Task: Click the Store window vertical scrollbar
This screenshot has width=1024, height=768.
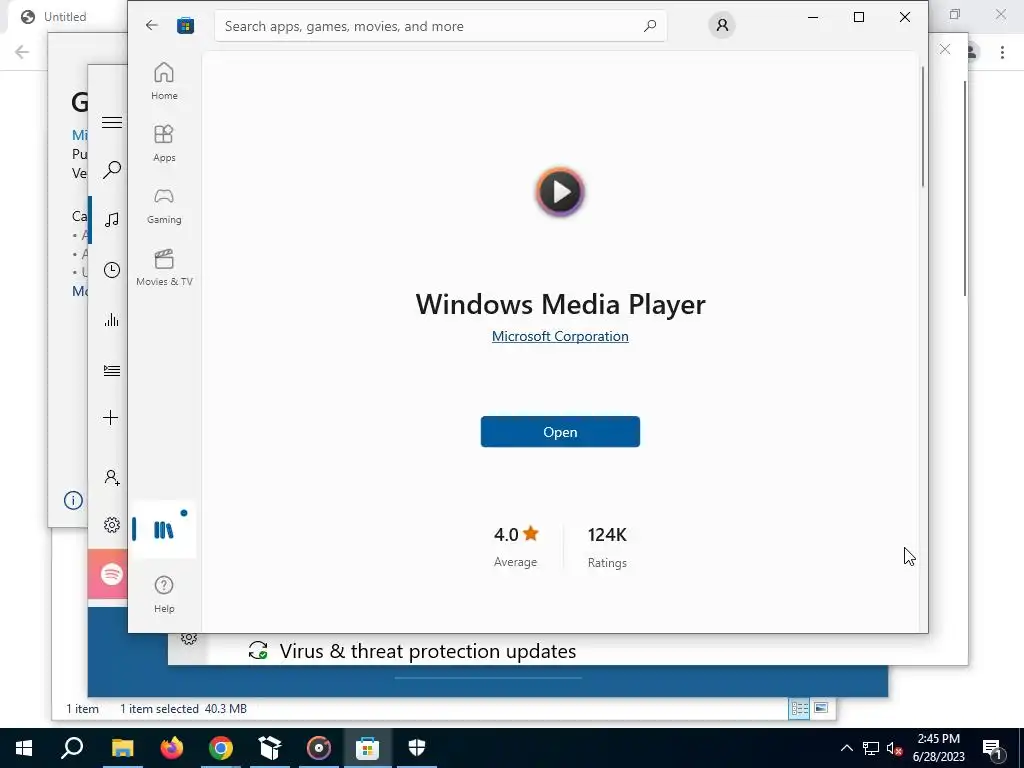Action: click(x=923, y=126)
